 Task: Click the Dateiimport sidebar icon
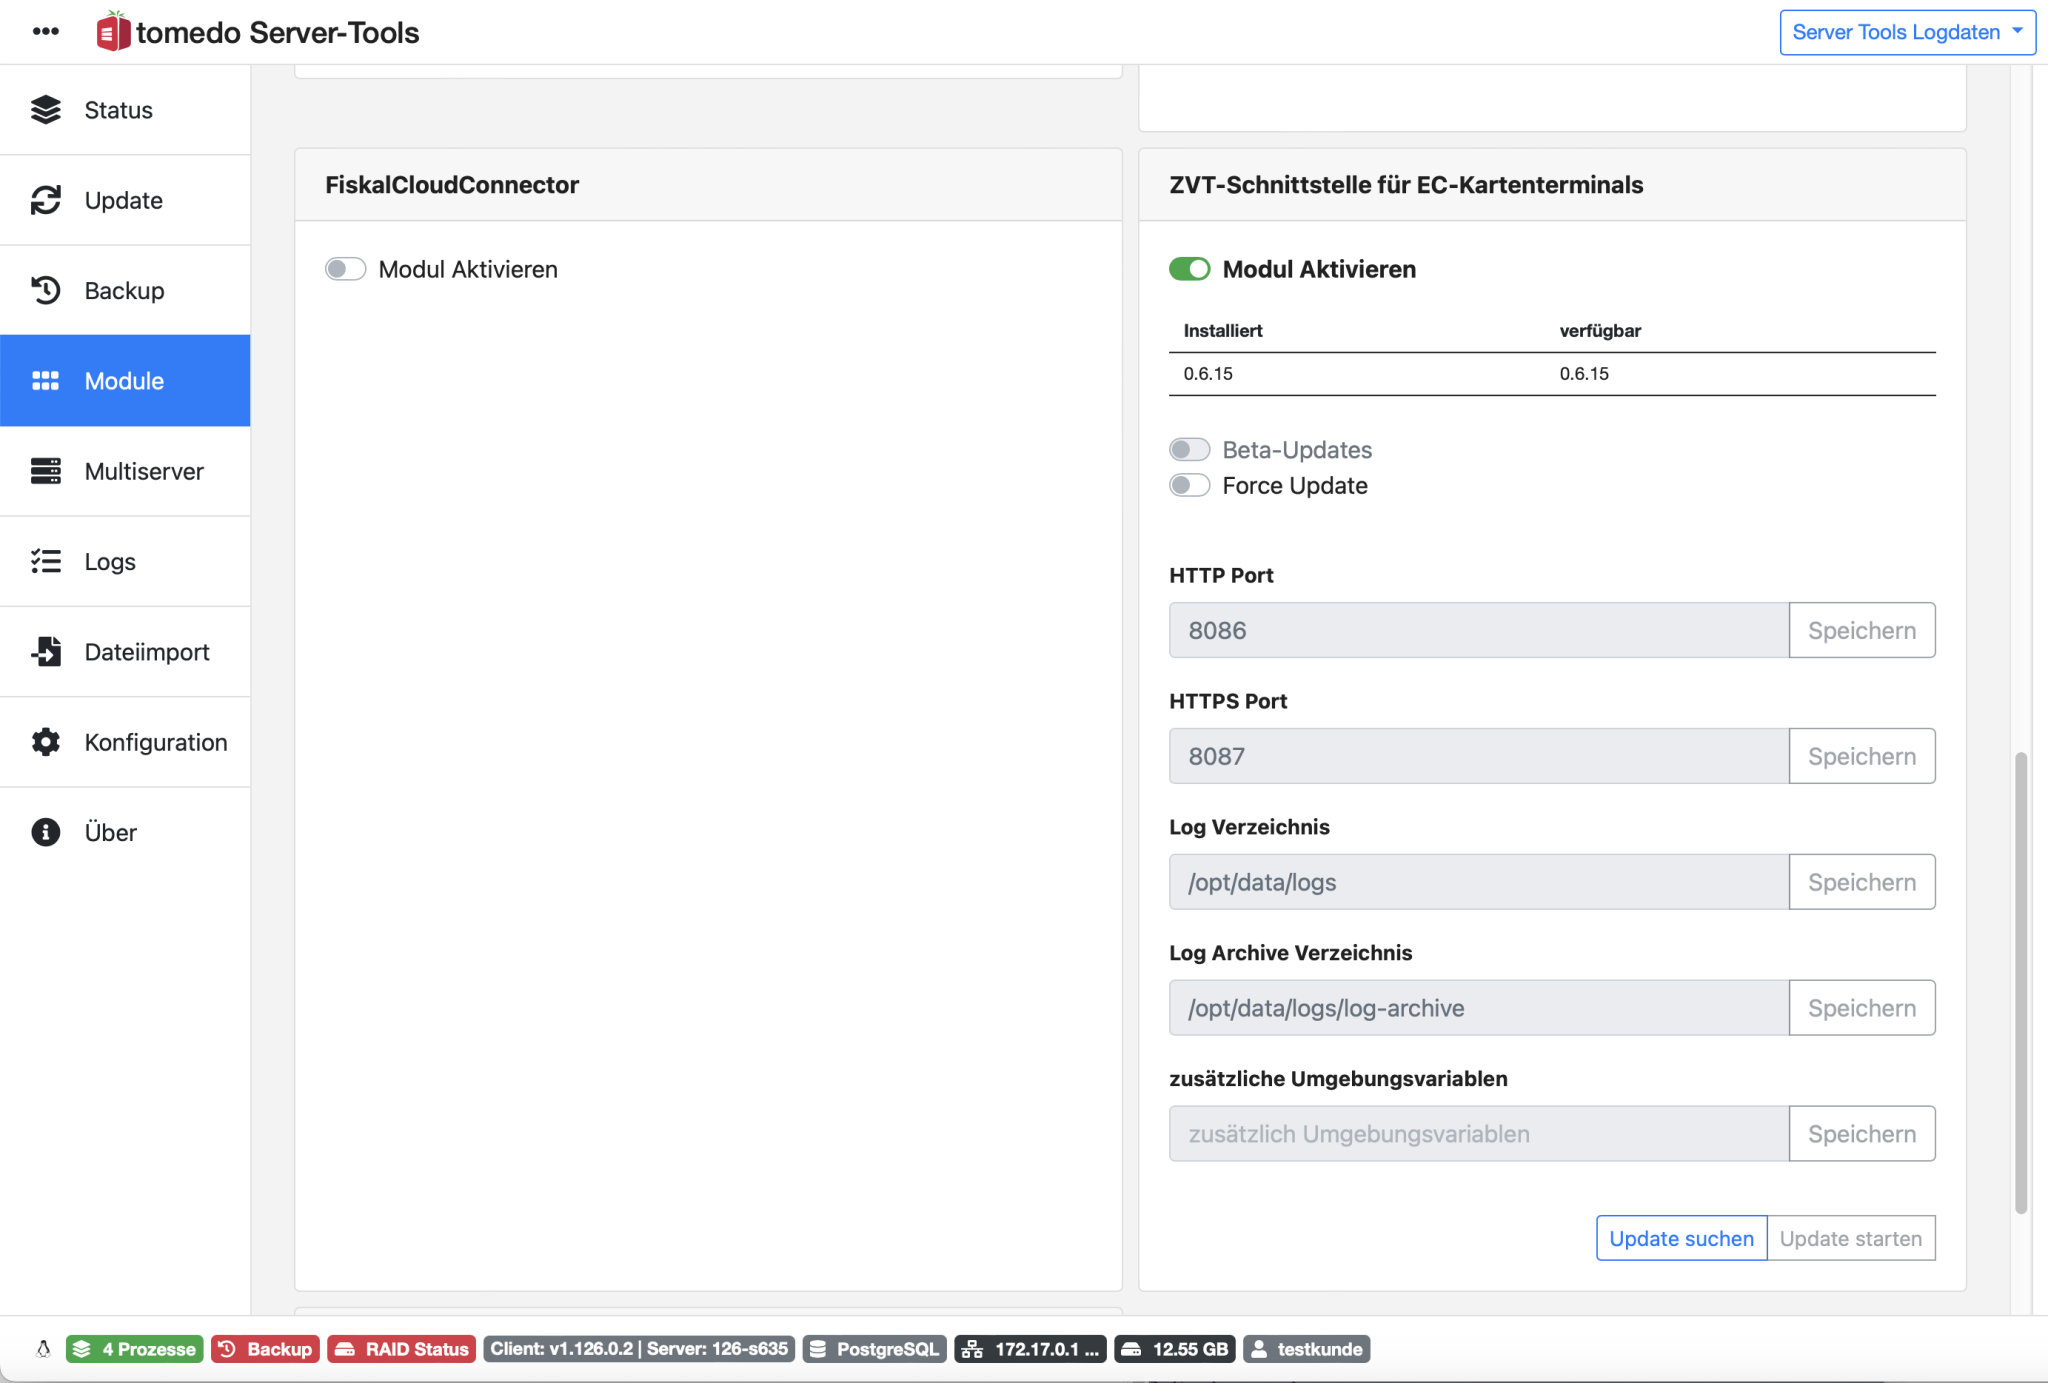pos(46,650)
